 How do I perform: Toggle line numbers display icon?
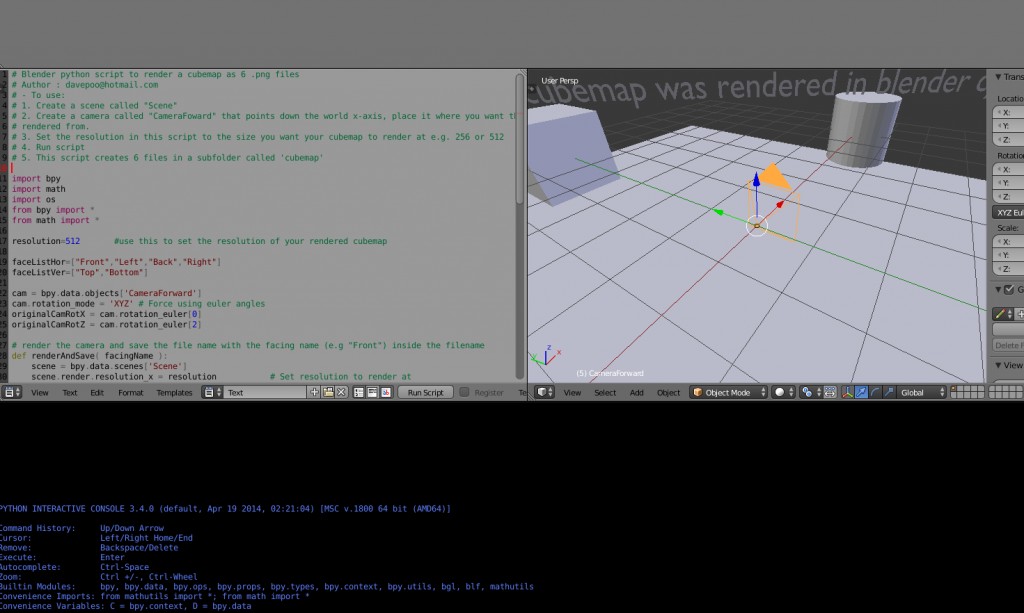[x=357, y=392]
